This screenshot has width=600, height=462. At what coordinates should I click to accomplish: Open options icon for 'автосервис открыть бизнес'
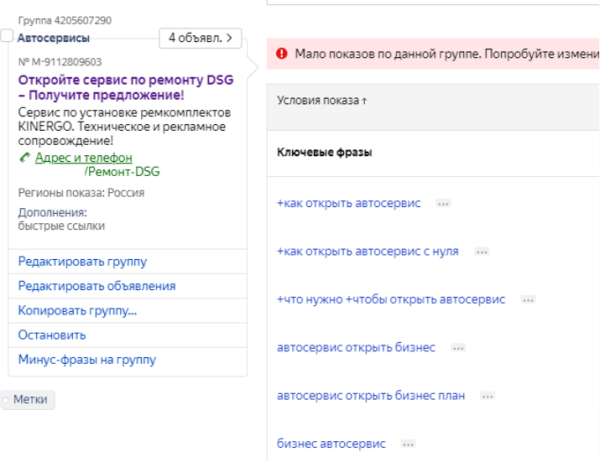click(x=458, y=348)
